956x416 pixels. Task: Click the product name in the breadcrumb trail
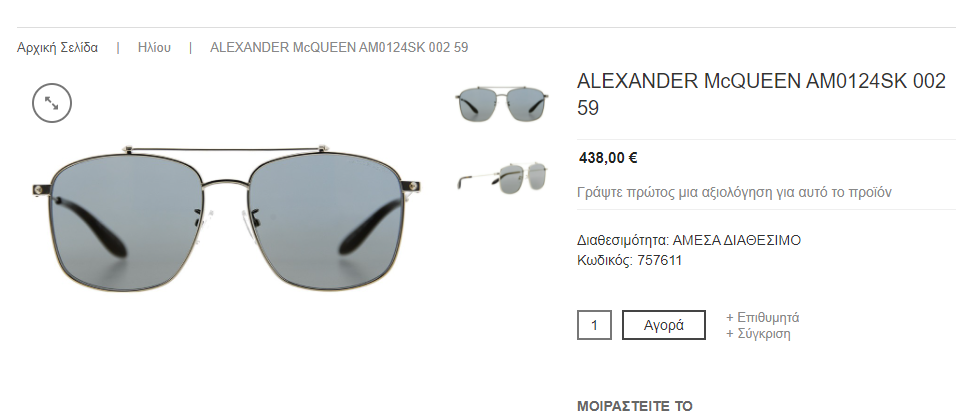pyautogui.click(x=339, y=48)
